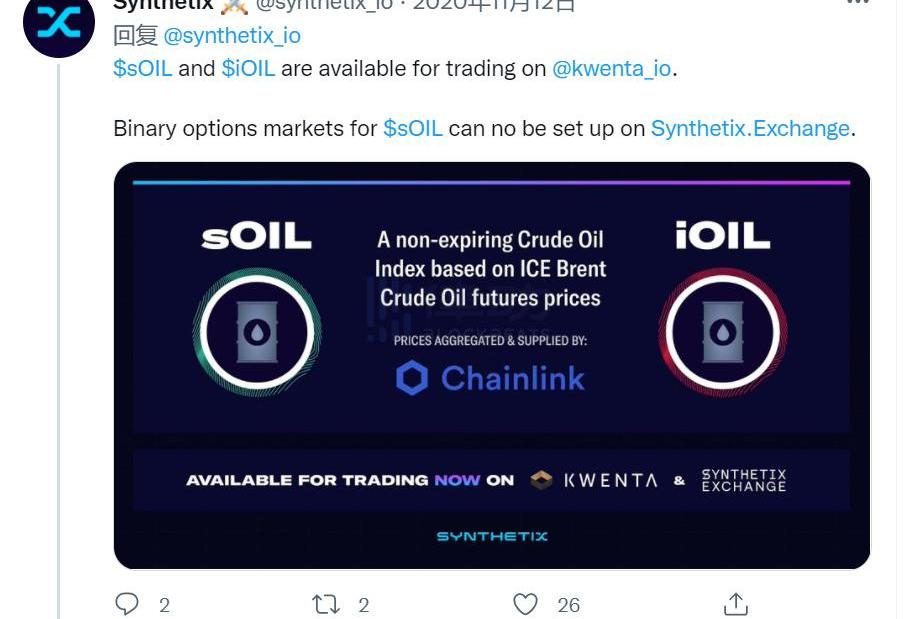Click the share upload icon

click(x=736, y=604)
